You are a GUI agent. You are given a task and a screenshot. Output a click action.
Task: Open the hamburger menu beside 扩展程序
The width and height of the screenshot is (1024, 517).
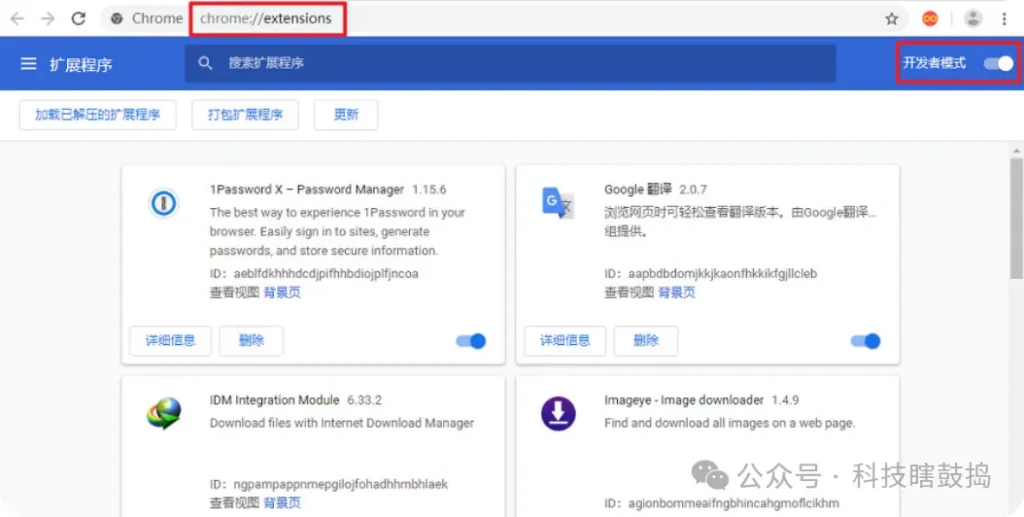coord(28,63)
